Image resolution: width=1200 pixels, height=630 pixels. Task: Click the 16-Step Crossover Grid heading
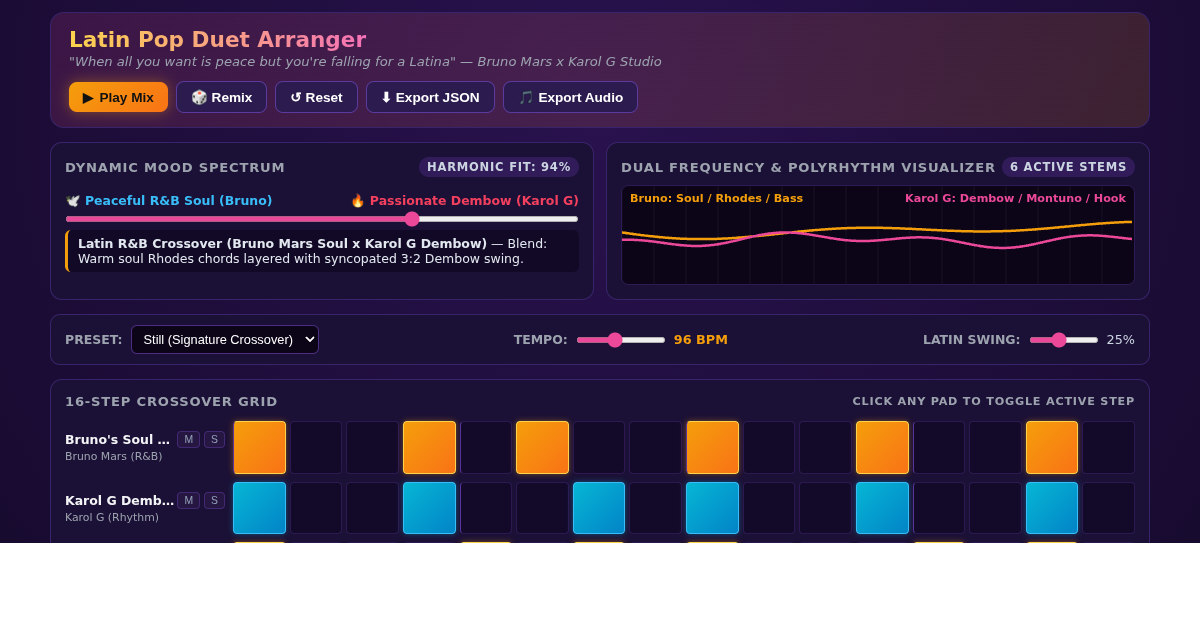click(x=171, y=401)
